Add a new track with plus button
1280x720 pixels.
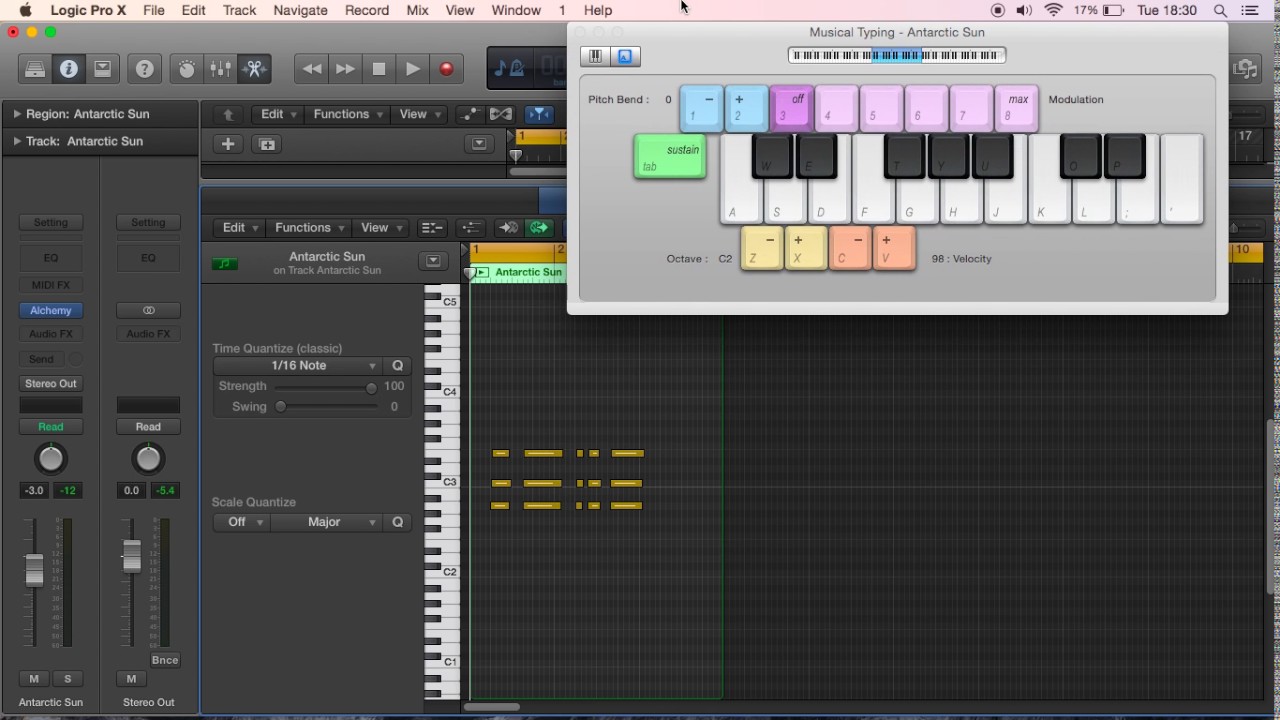[228, 144]
